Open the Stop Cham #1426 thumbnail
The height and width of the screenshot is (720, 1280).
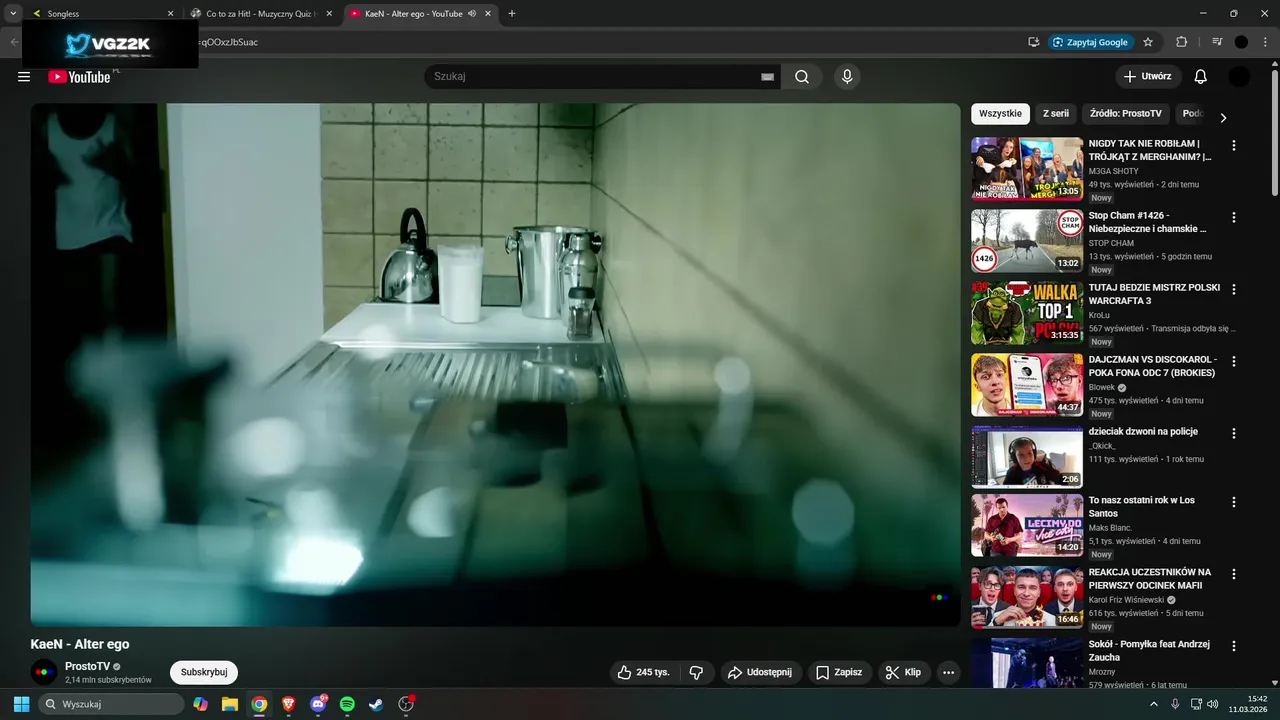1027,241
